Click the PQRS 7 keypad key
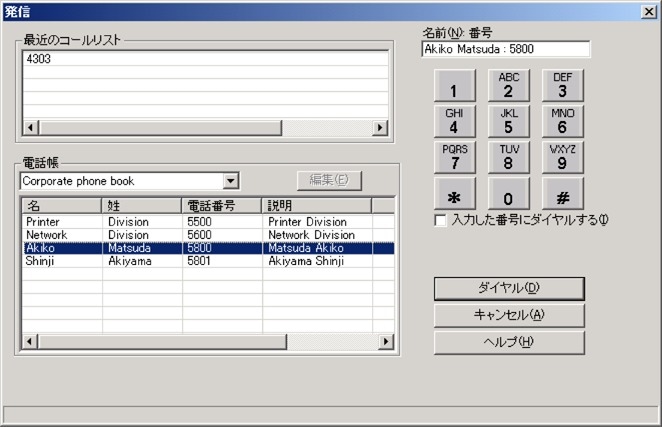This screenshot has height=427, width=662. tap(454, 157)
